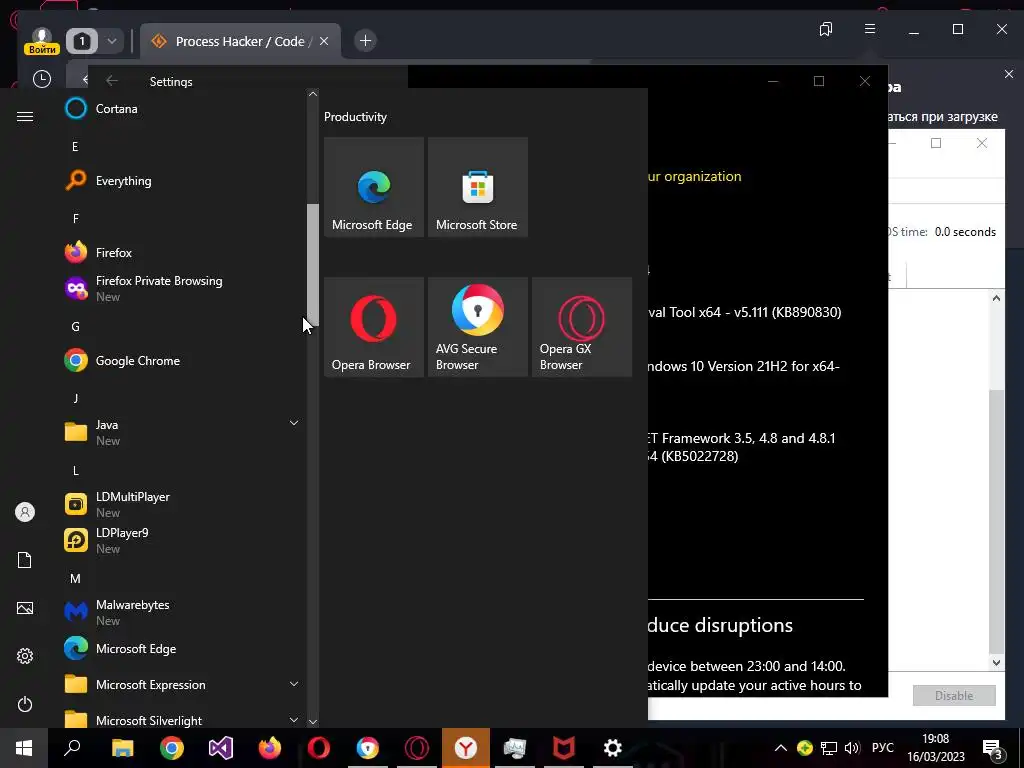Open Pictures from Start sidebar
Viewport: 1024px width, 768px height.
(25, 608)
